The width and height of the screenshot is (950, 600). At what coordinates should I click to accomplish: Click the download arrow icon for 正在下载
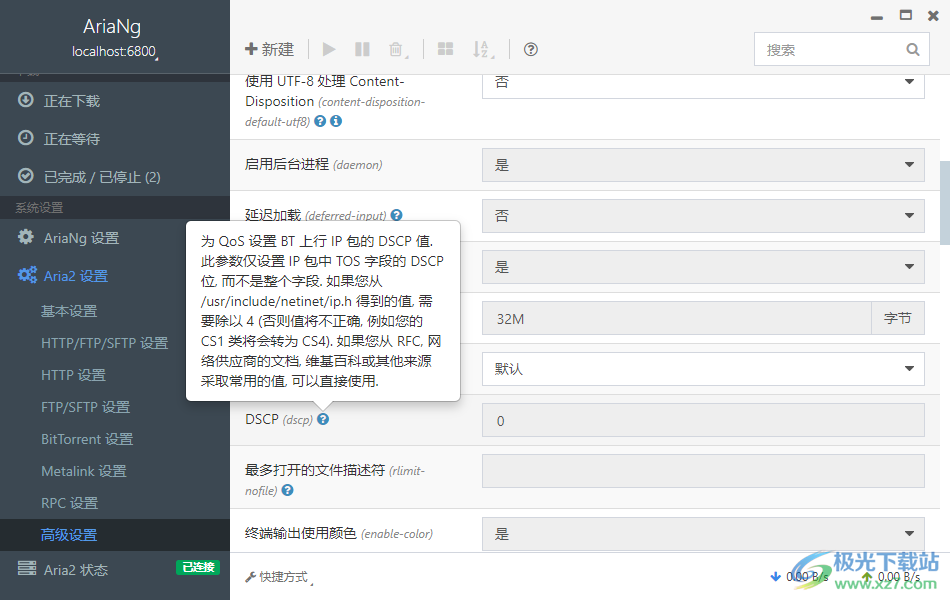(25, 99)
